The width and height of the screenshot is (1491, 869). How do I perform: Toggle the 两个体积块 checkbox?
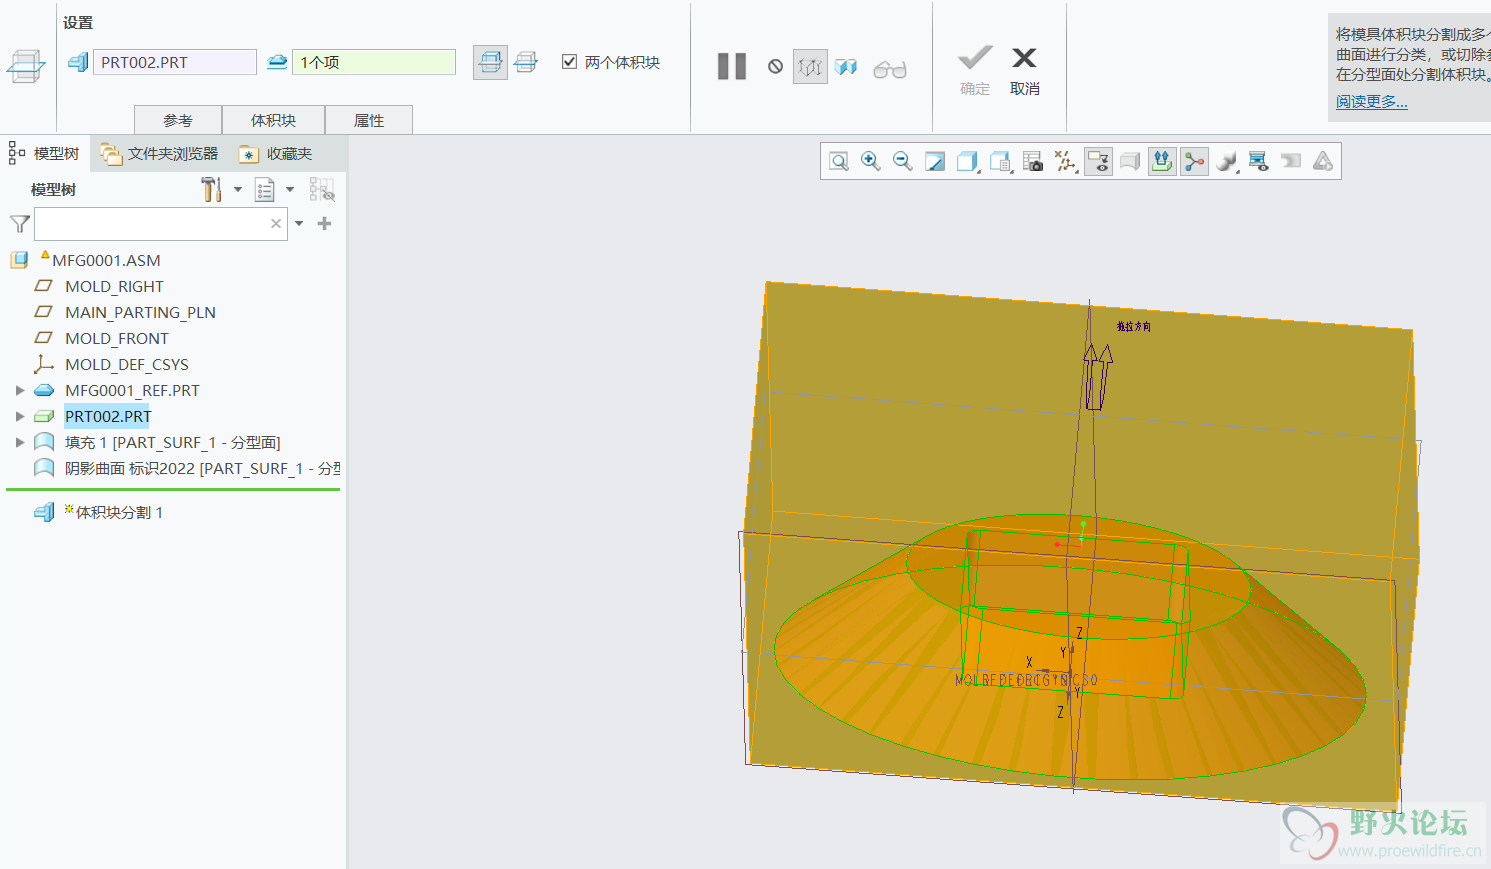point(570,62)
